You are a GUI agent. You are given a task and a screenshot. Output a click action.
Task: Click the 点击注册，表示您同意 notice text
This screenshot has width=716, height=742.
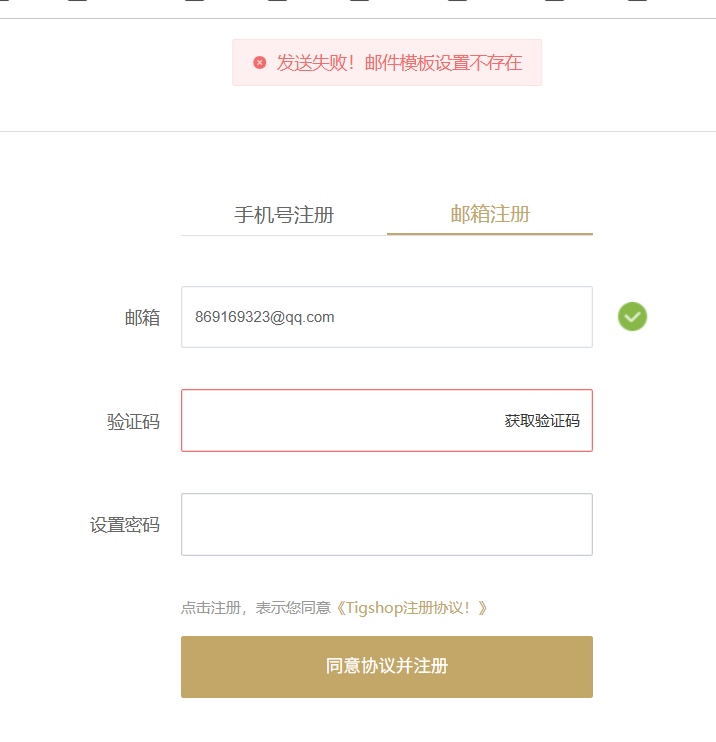[x=255, y=608]
